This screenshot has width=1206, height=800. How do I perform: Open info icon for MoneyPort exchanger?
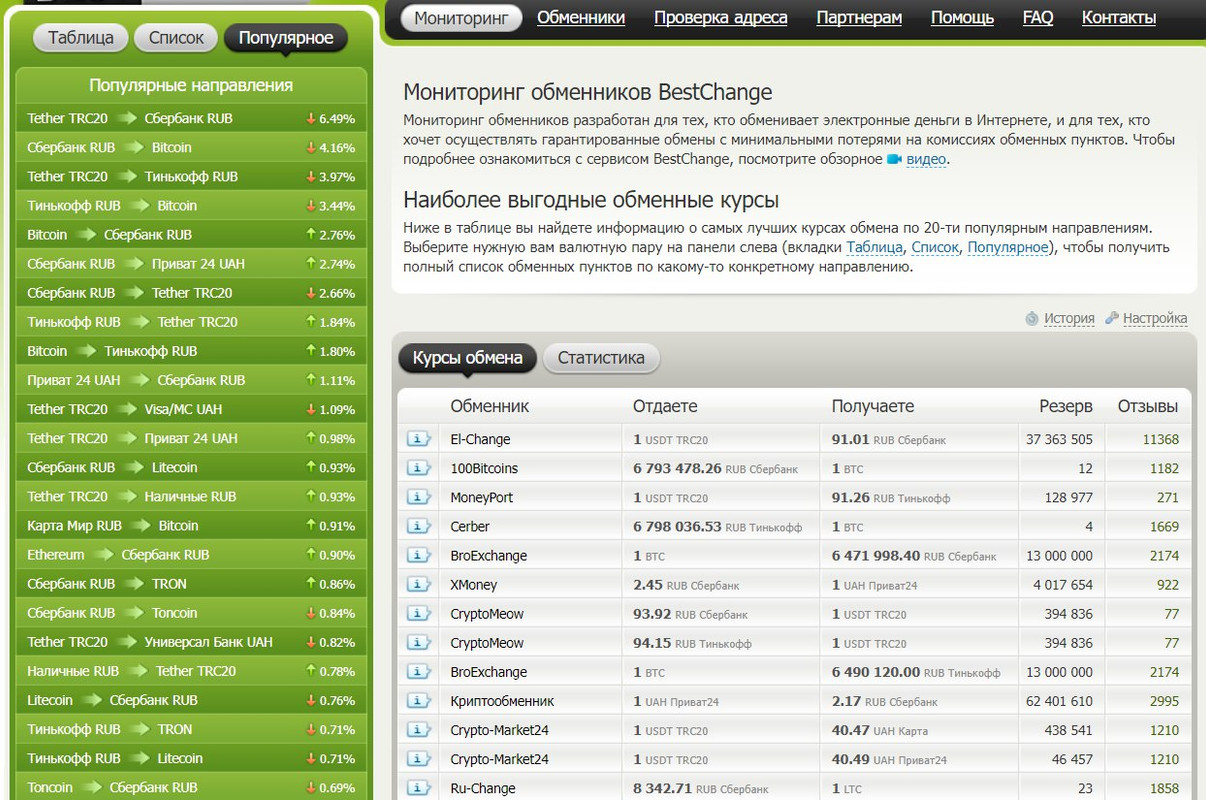click(x=418, y=497)
